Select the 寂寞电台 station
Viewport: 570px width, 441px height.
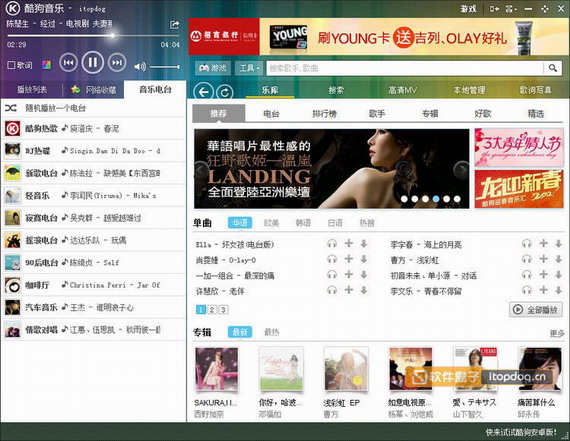coord(94,218)
